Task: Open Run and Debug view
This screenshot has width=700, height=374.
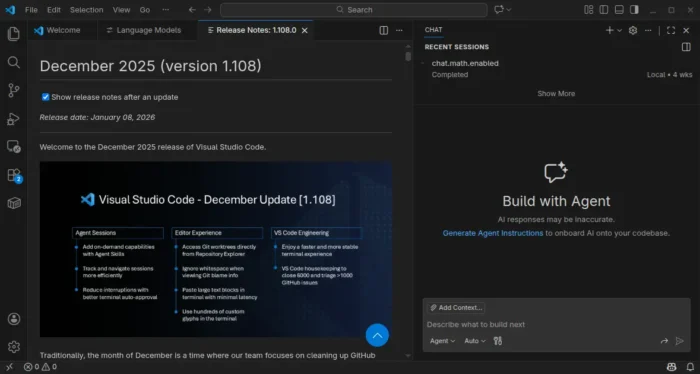Action: click(x=13, y=119)
